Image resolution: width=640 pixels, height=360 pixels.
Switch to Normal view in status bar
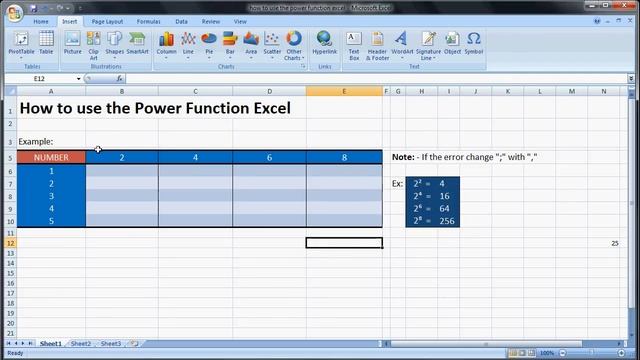(513, 353)
